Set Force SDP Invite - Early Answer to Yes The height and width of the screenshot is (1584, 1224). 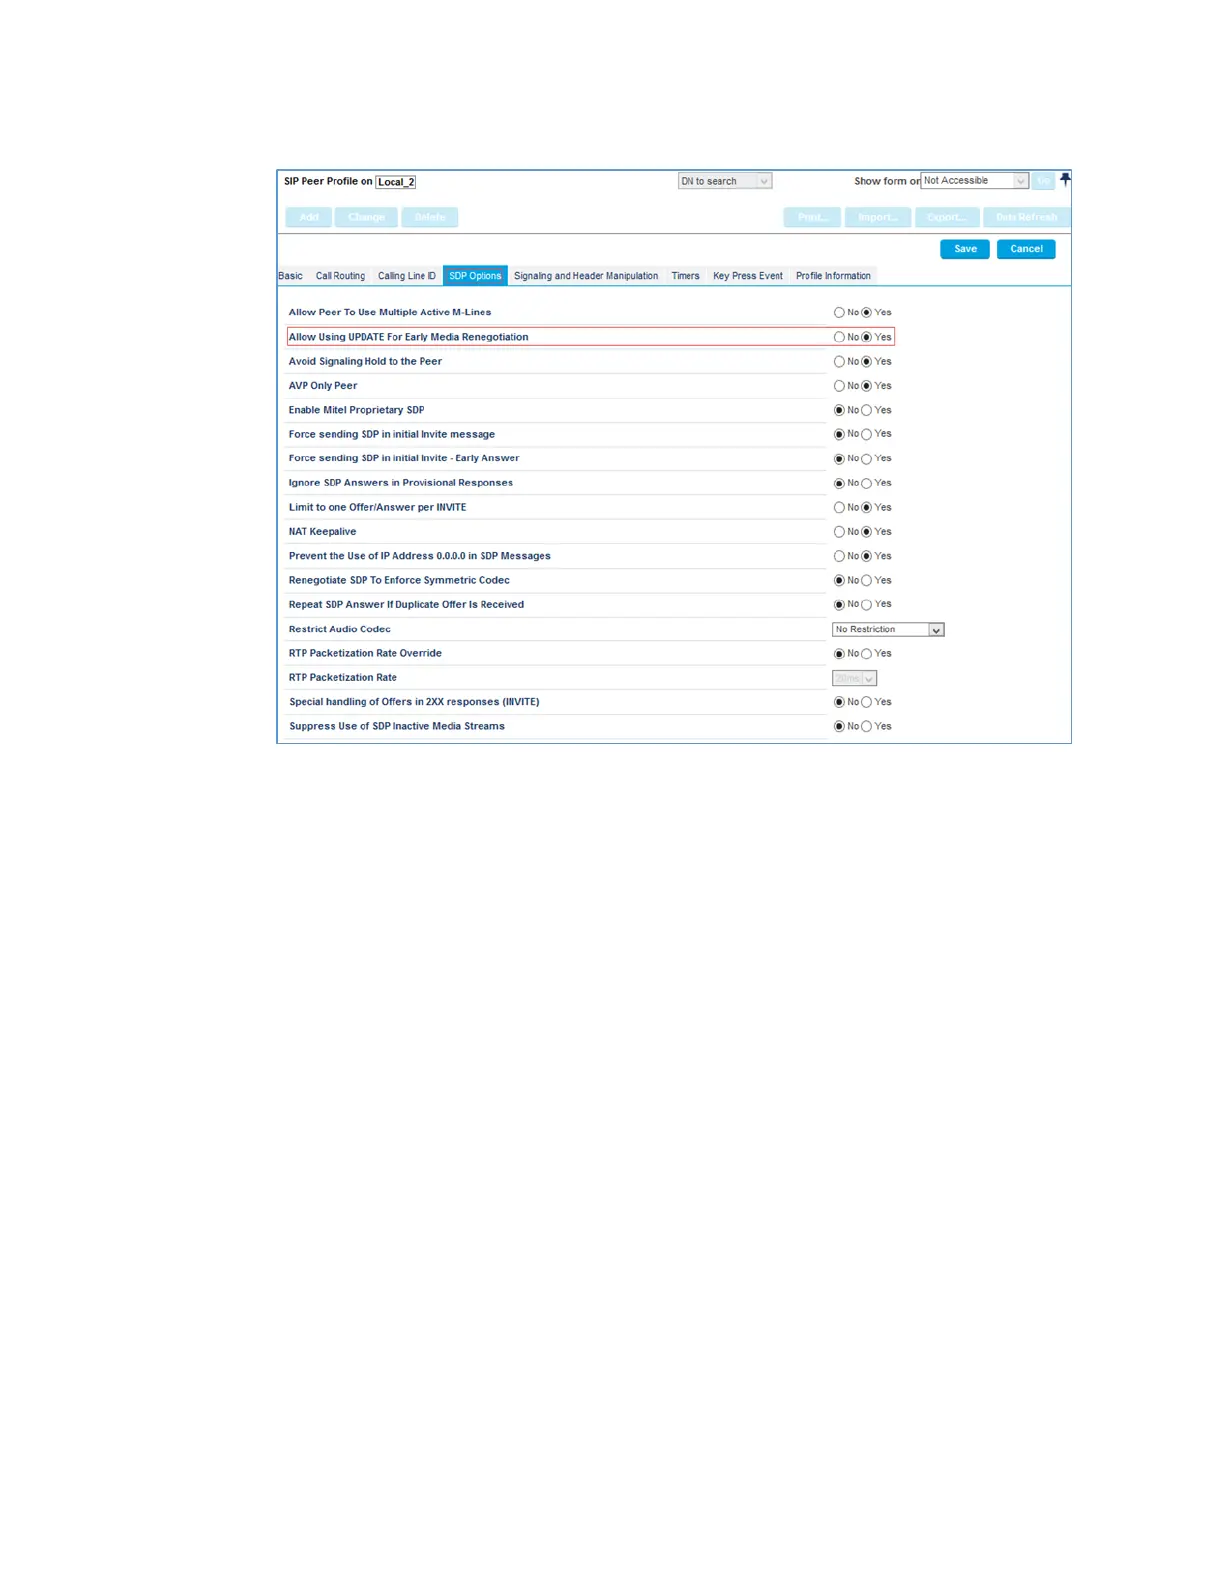pyautogui.click(x=867, y=459)
